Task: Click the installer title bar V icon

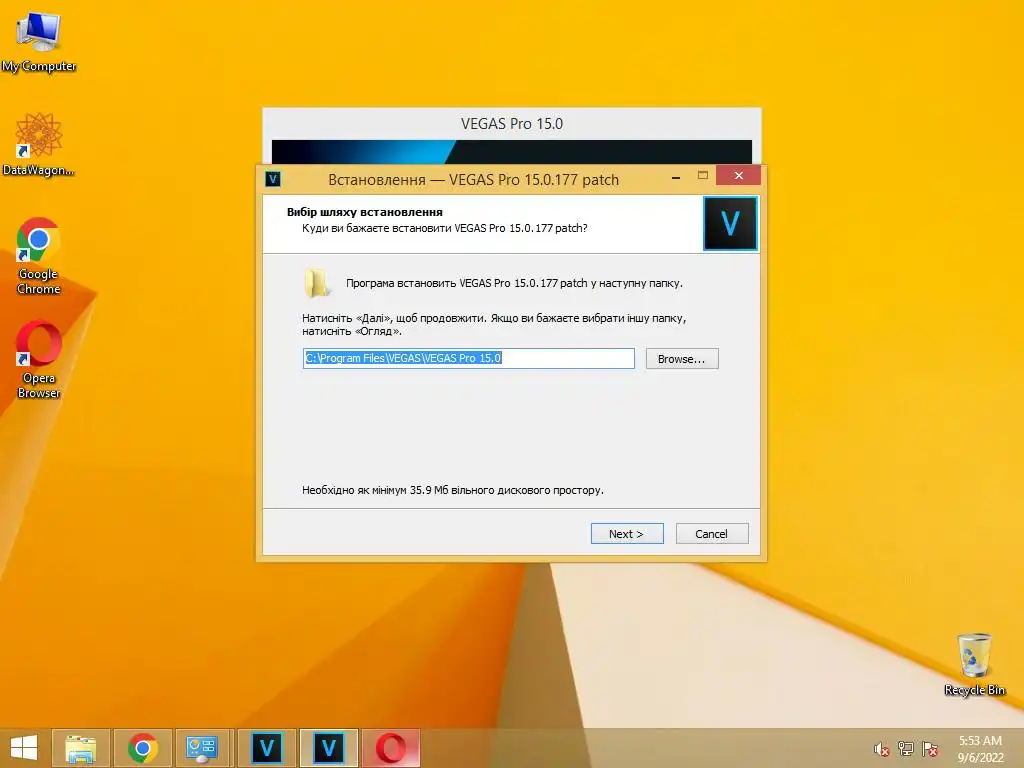Action: 273,179
